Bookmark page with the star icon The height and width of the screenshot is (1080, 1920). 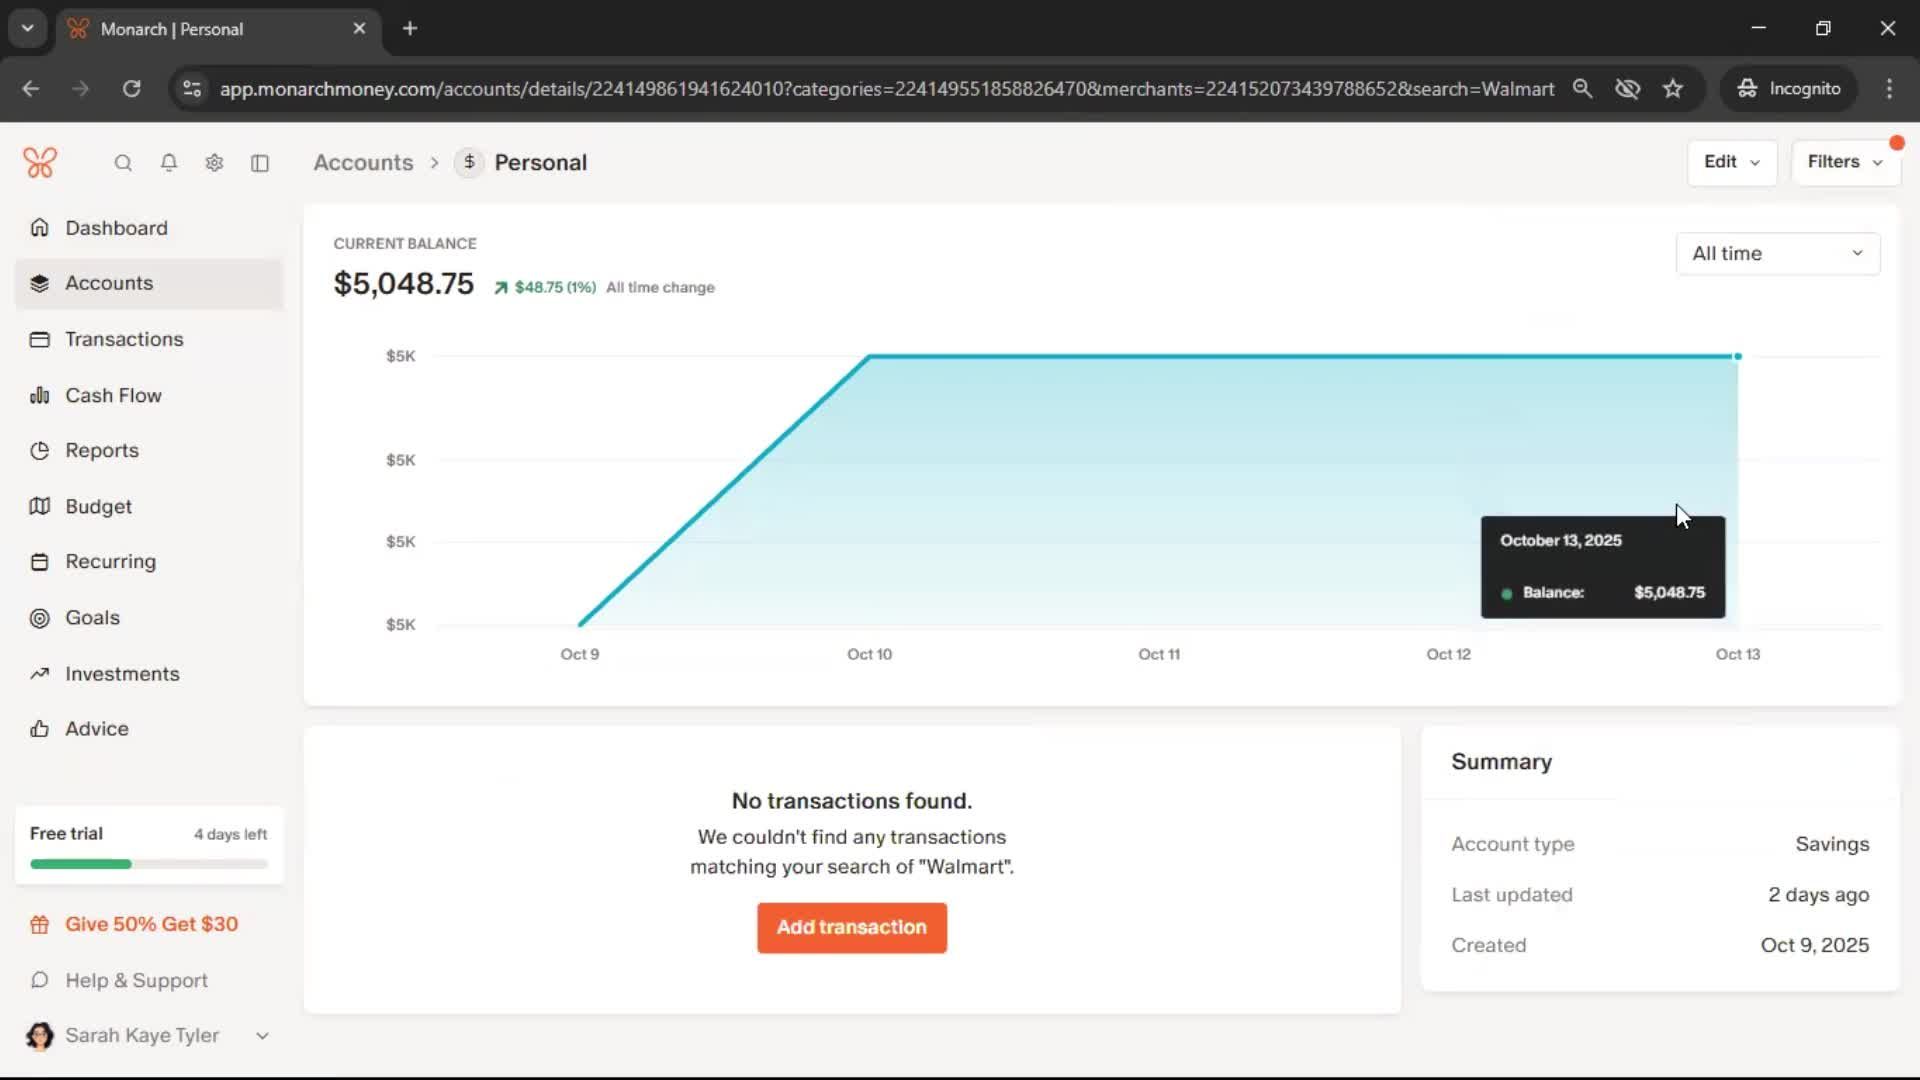click(1673, 89)
